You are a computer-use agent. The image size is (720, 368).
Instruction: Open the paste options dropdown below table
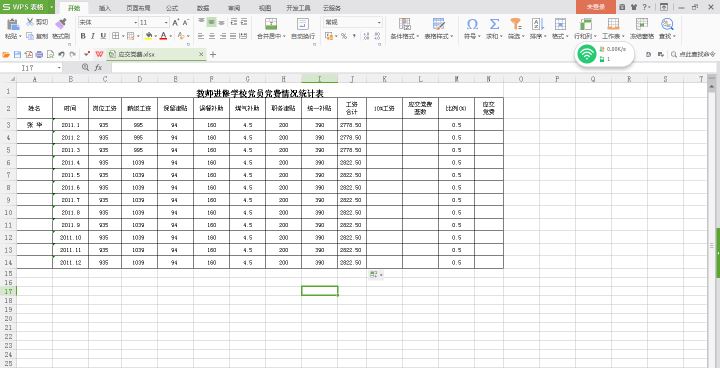tap(376, 274)
